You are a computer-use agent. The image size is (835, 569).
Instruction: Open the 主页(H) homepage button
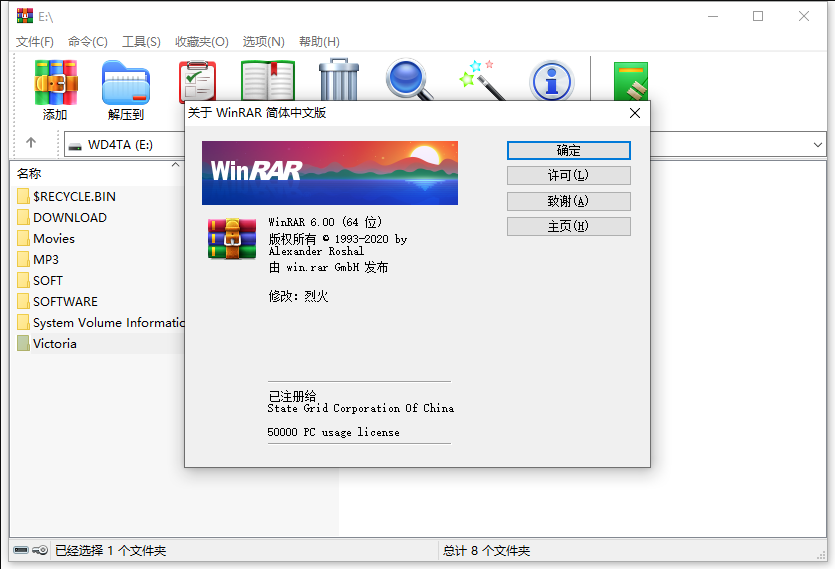(568, 227)
